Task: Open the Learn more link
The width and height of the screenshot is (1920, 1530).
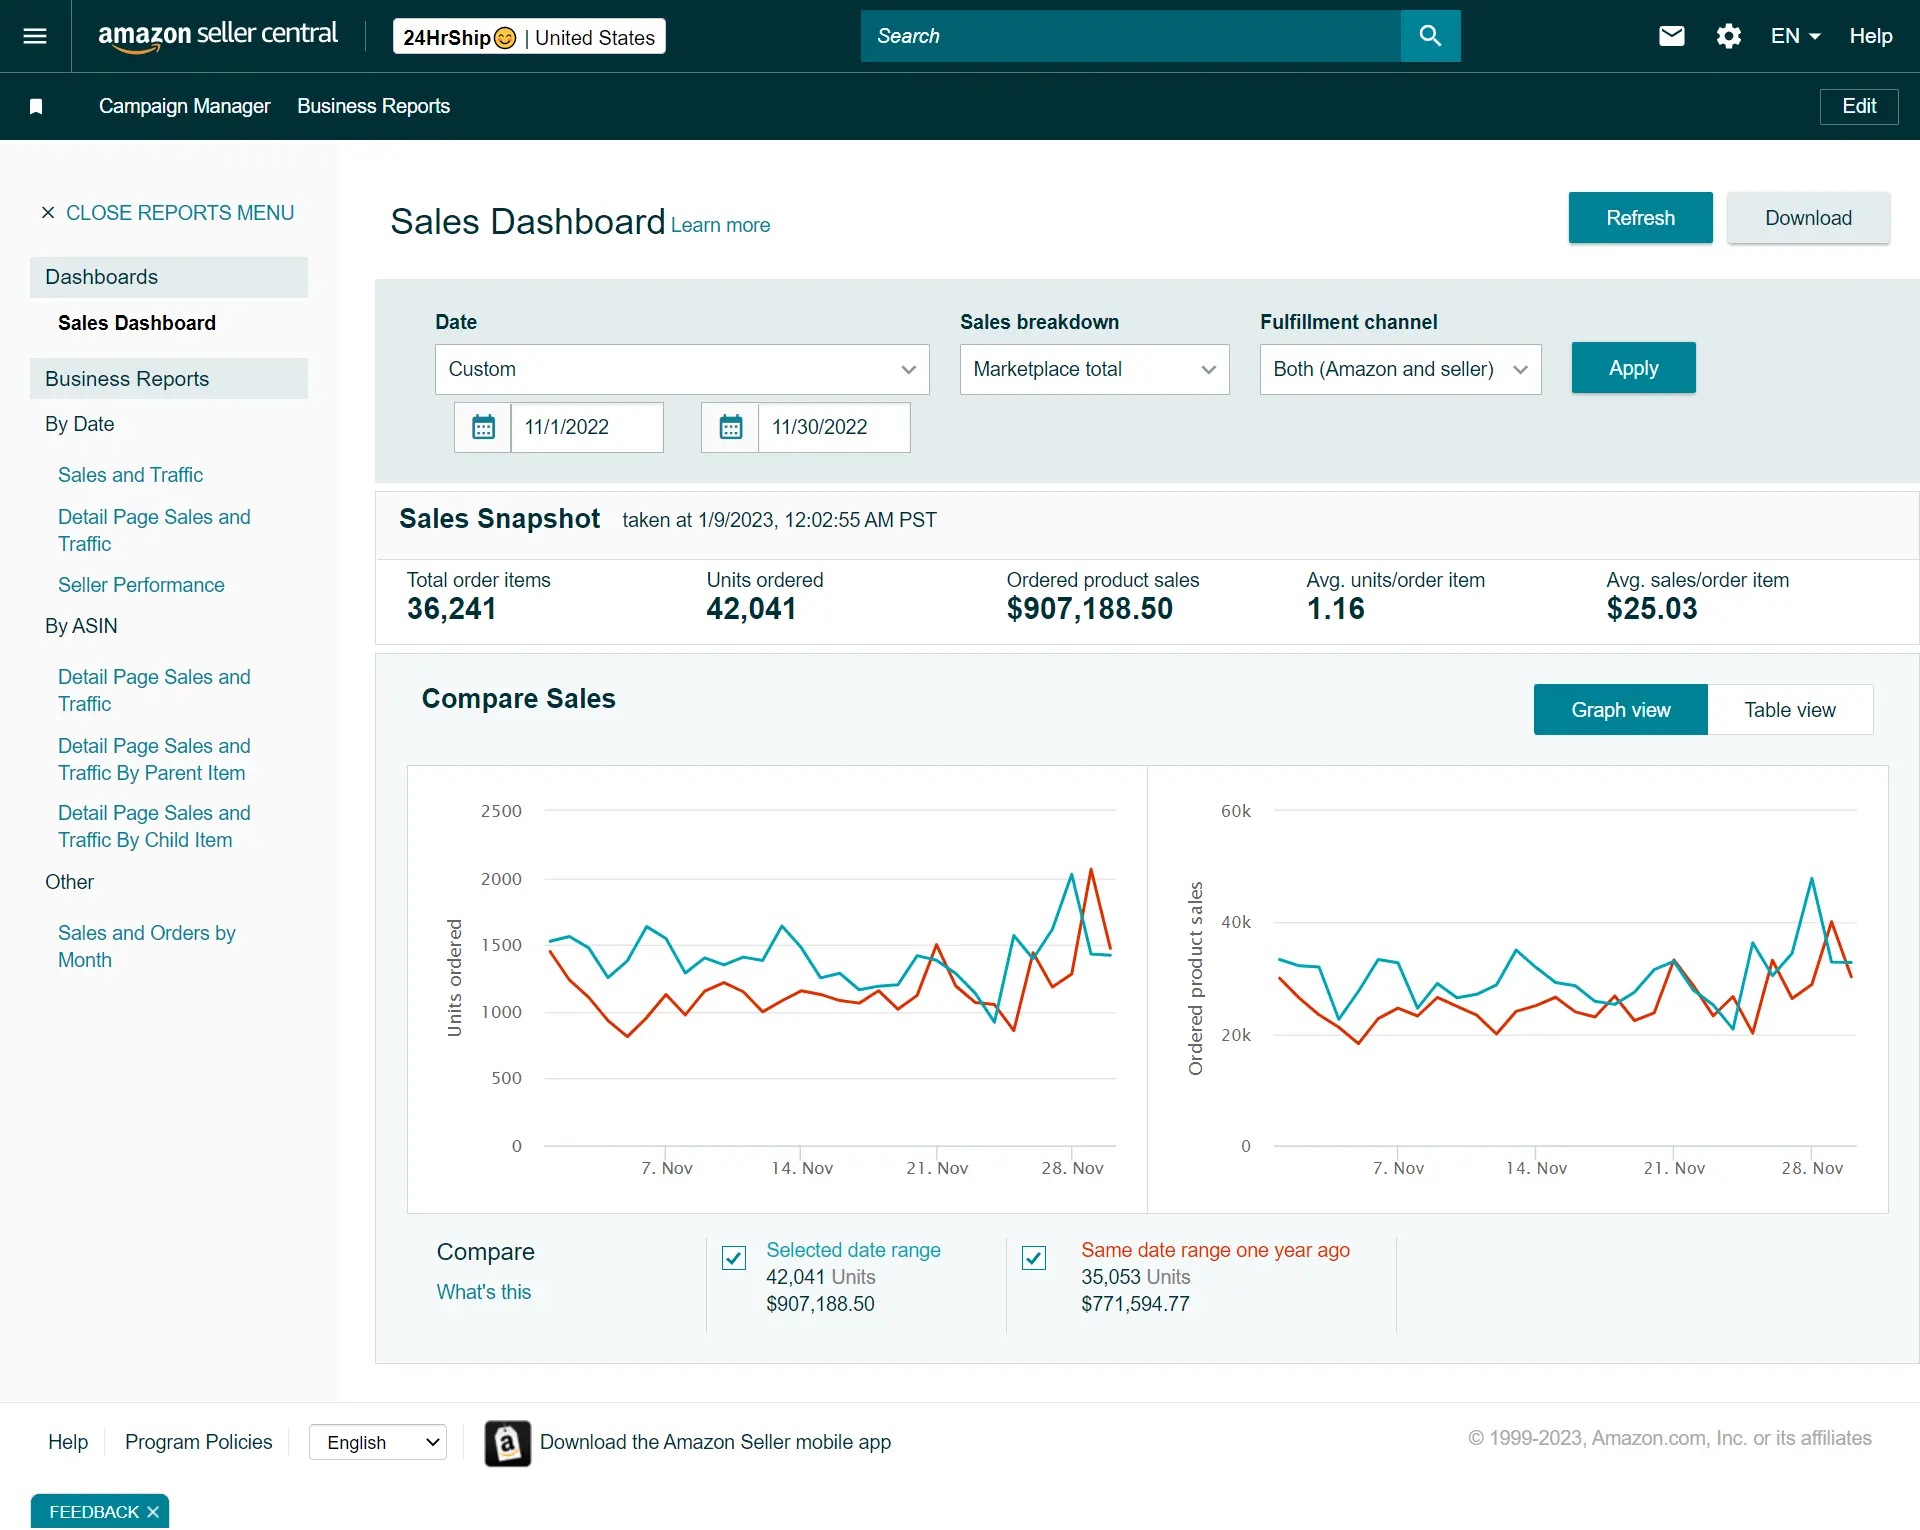Action: [720, 225]
